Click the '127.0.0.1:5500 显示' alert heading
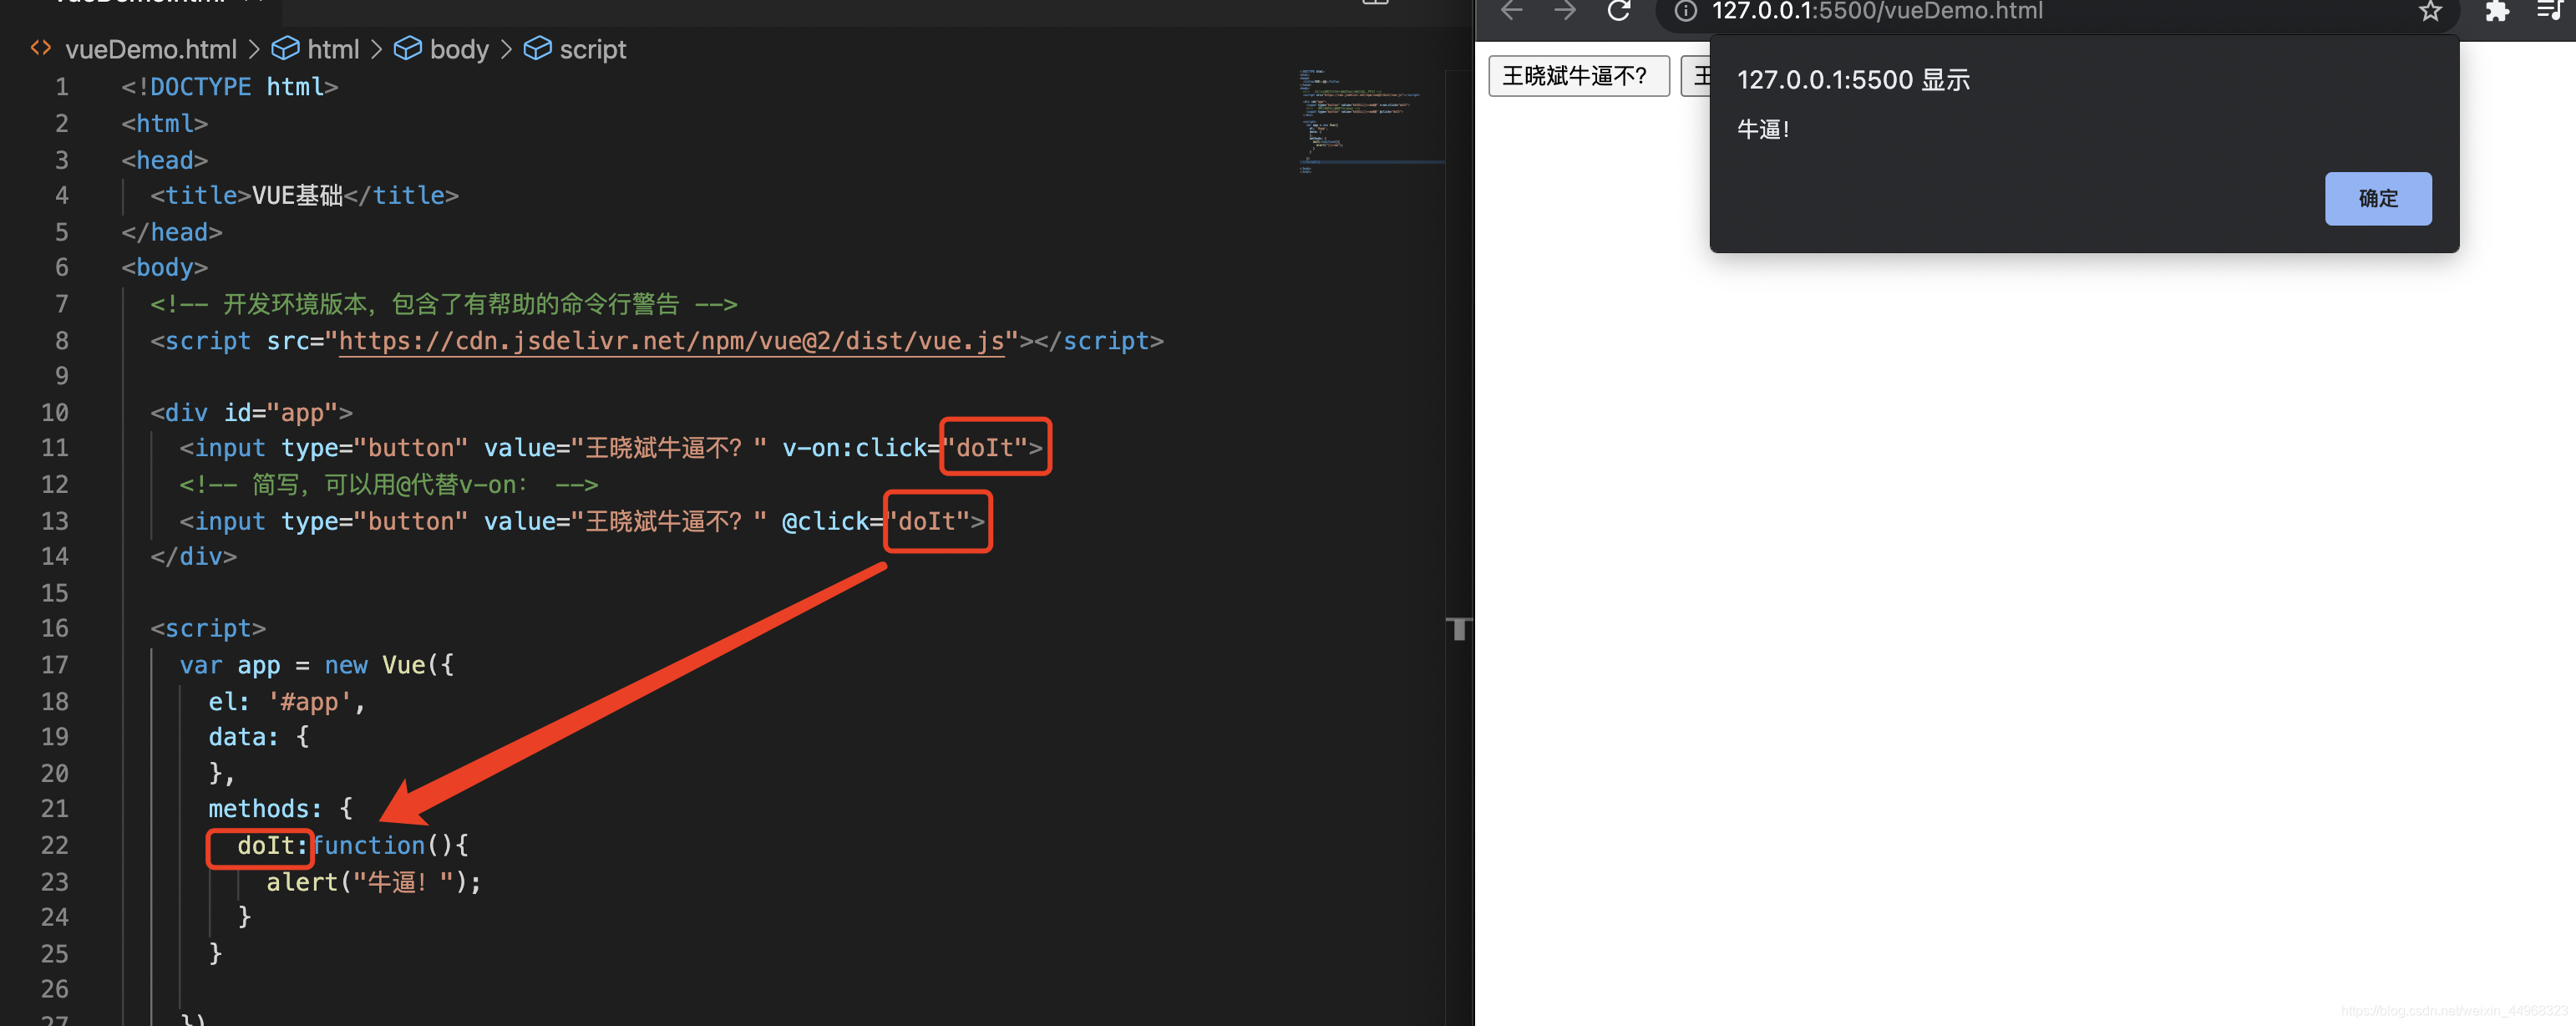Image resolution: width=2576 pixels, height=1026 pixels. coord(1853,80)
